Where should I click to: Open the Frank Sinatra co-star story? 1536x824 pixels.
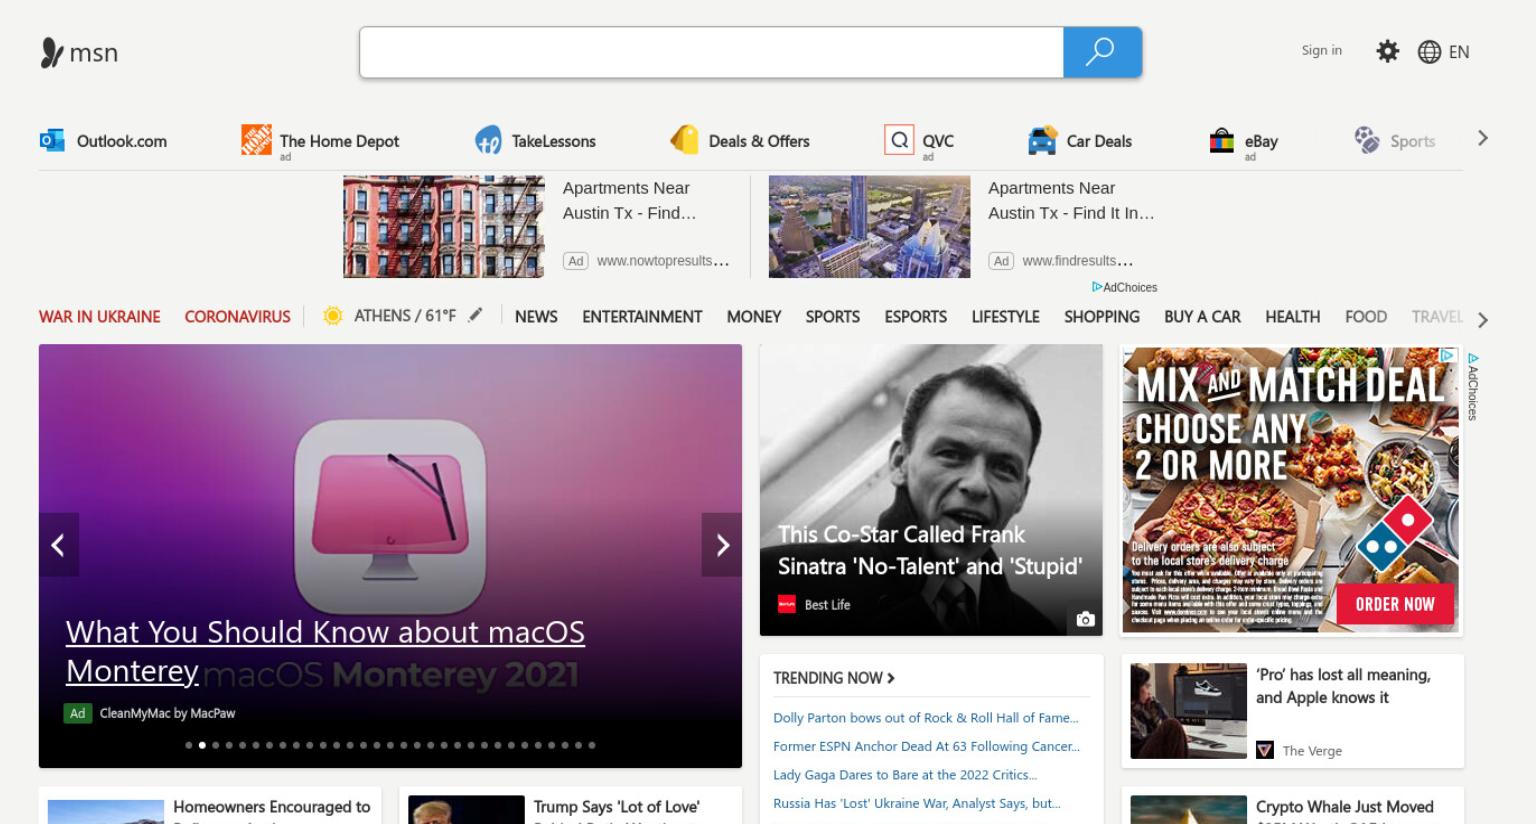[930, 550]
